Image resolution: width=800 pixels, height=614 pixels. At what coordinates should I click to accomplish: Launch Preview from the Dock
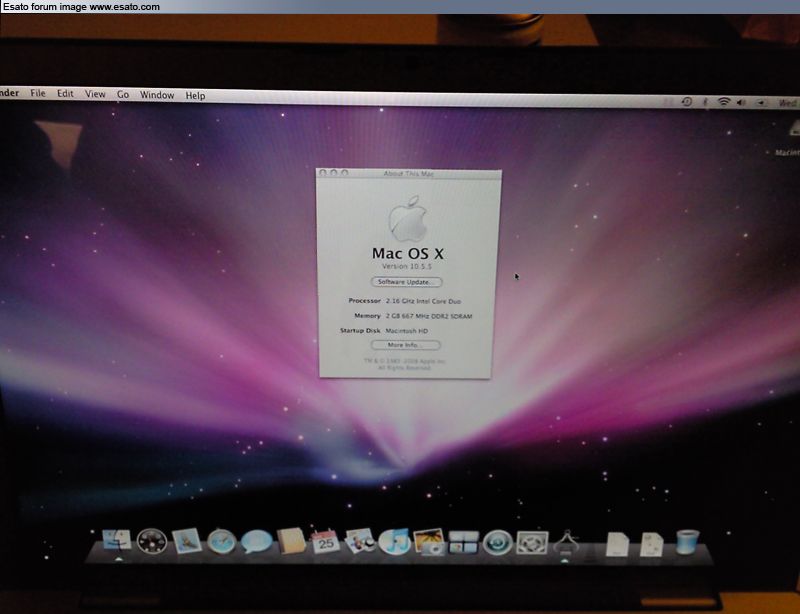360,541
